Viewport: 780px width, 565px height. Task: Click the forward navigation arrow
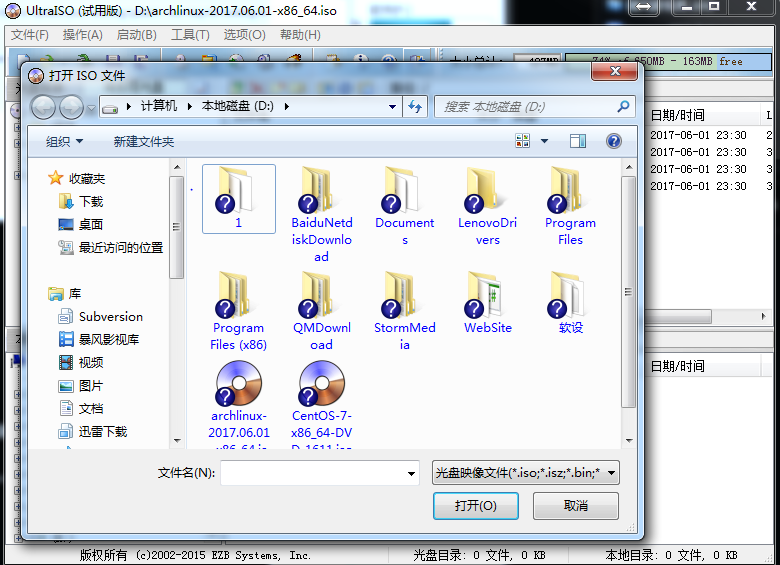pos(71,107)
